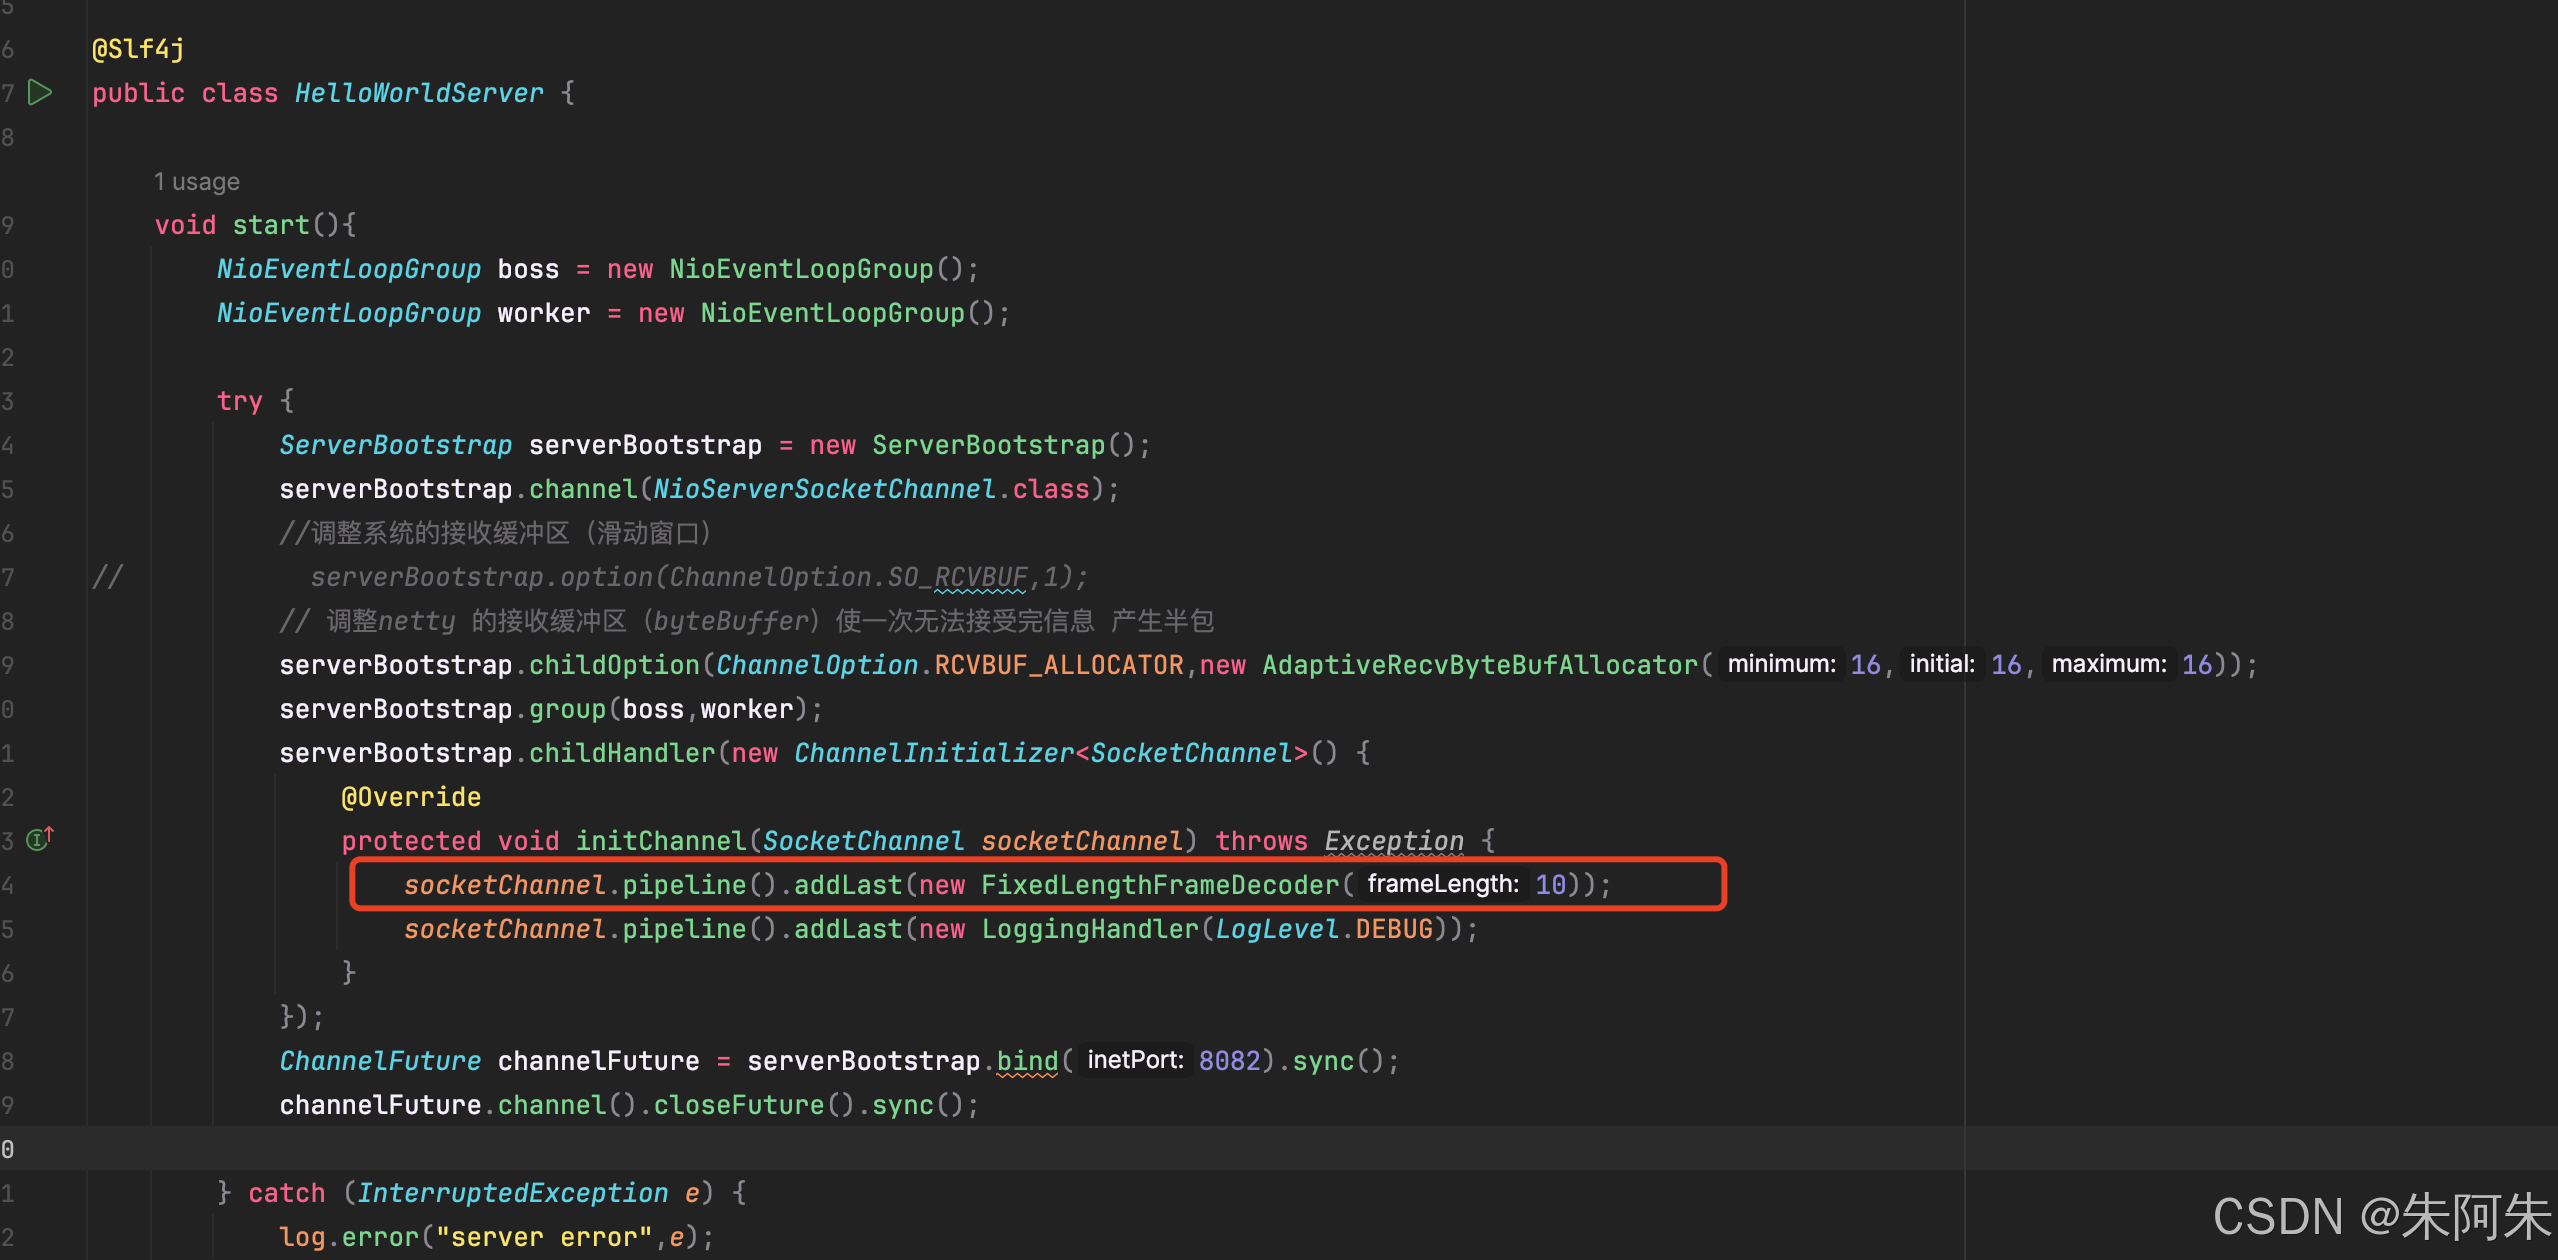Click the @Override annotation
2558x1260 pixels.
pyautogui.click(x=411, y=797)
